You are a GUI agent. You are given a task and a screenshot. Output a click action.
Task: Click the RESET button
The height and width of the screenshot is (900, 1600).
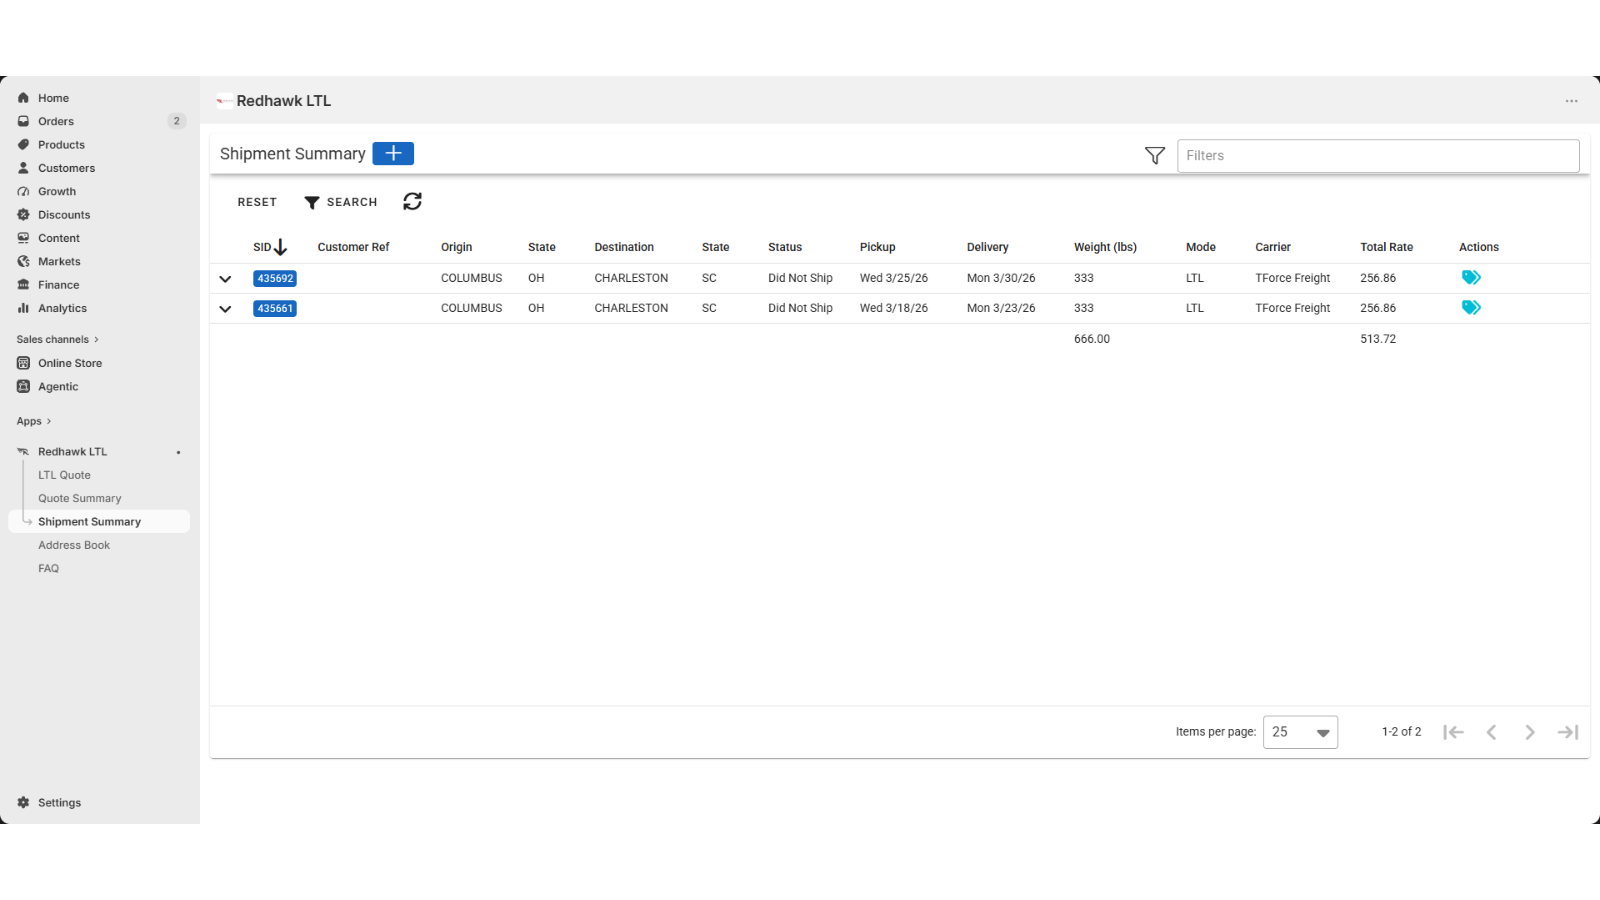pyautogui.click(x=257, y=202)
